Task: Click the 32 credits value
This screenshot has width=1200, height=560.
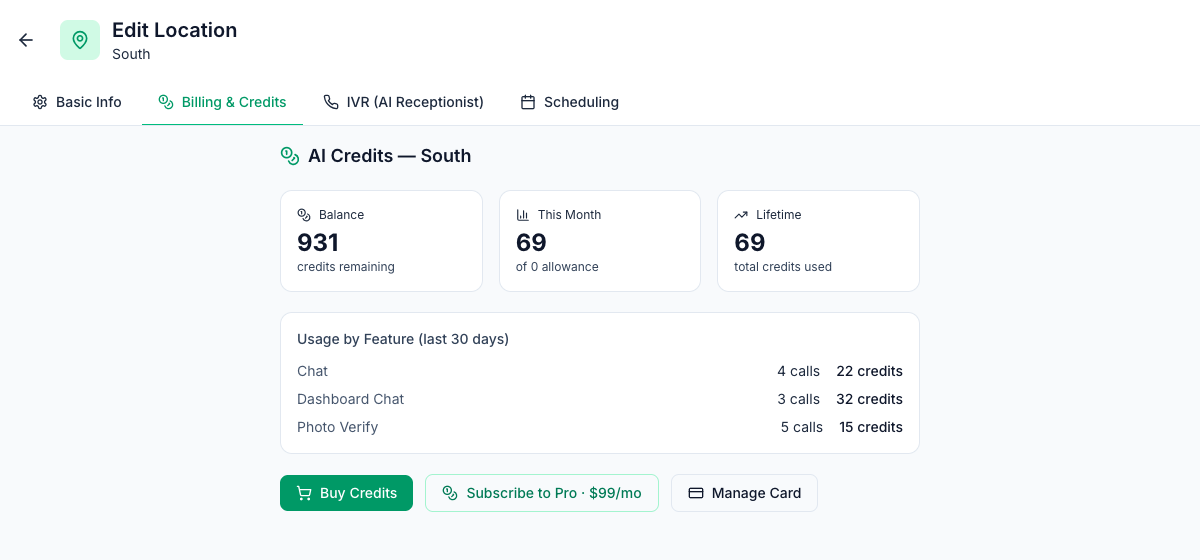Action: pyautogui.click(x=870, y=399)
